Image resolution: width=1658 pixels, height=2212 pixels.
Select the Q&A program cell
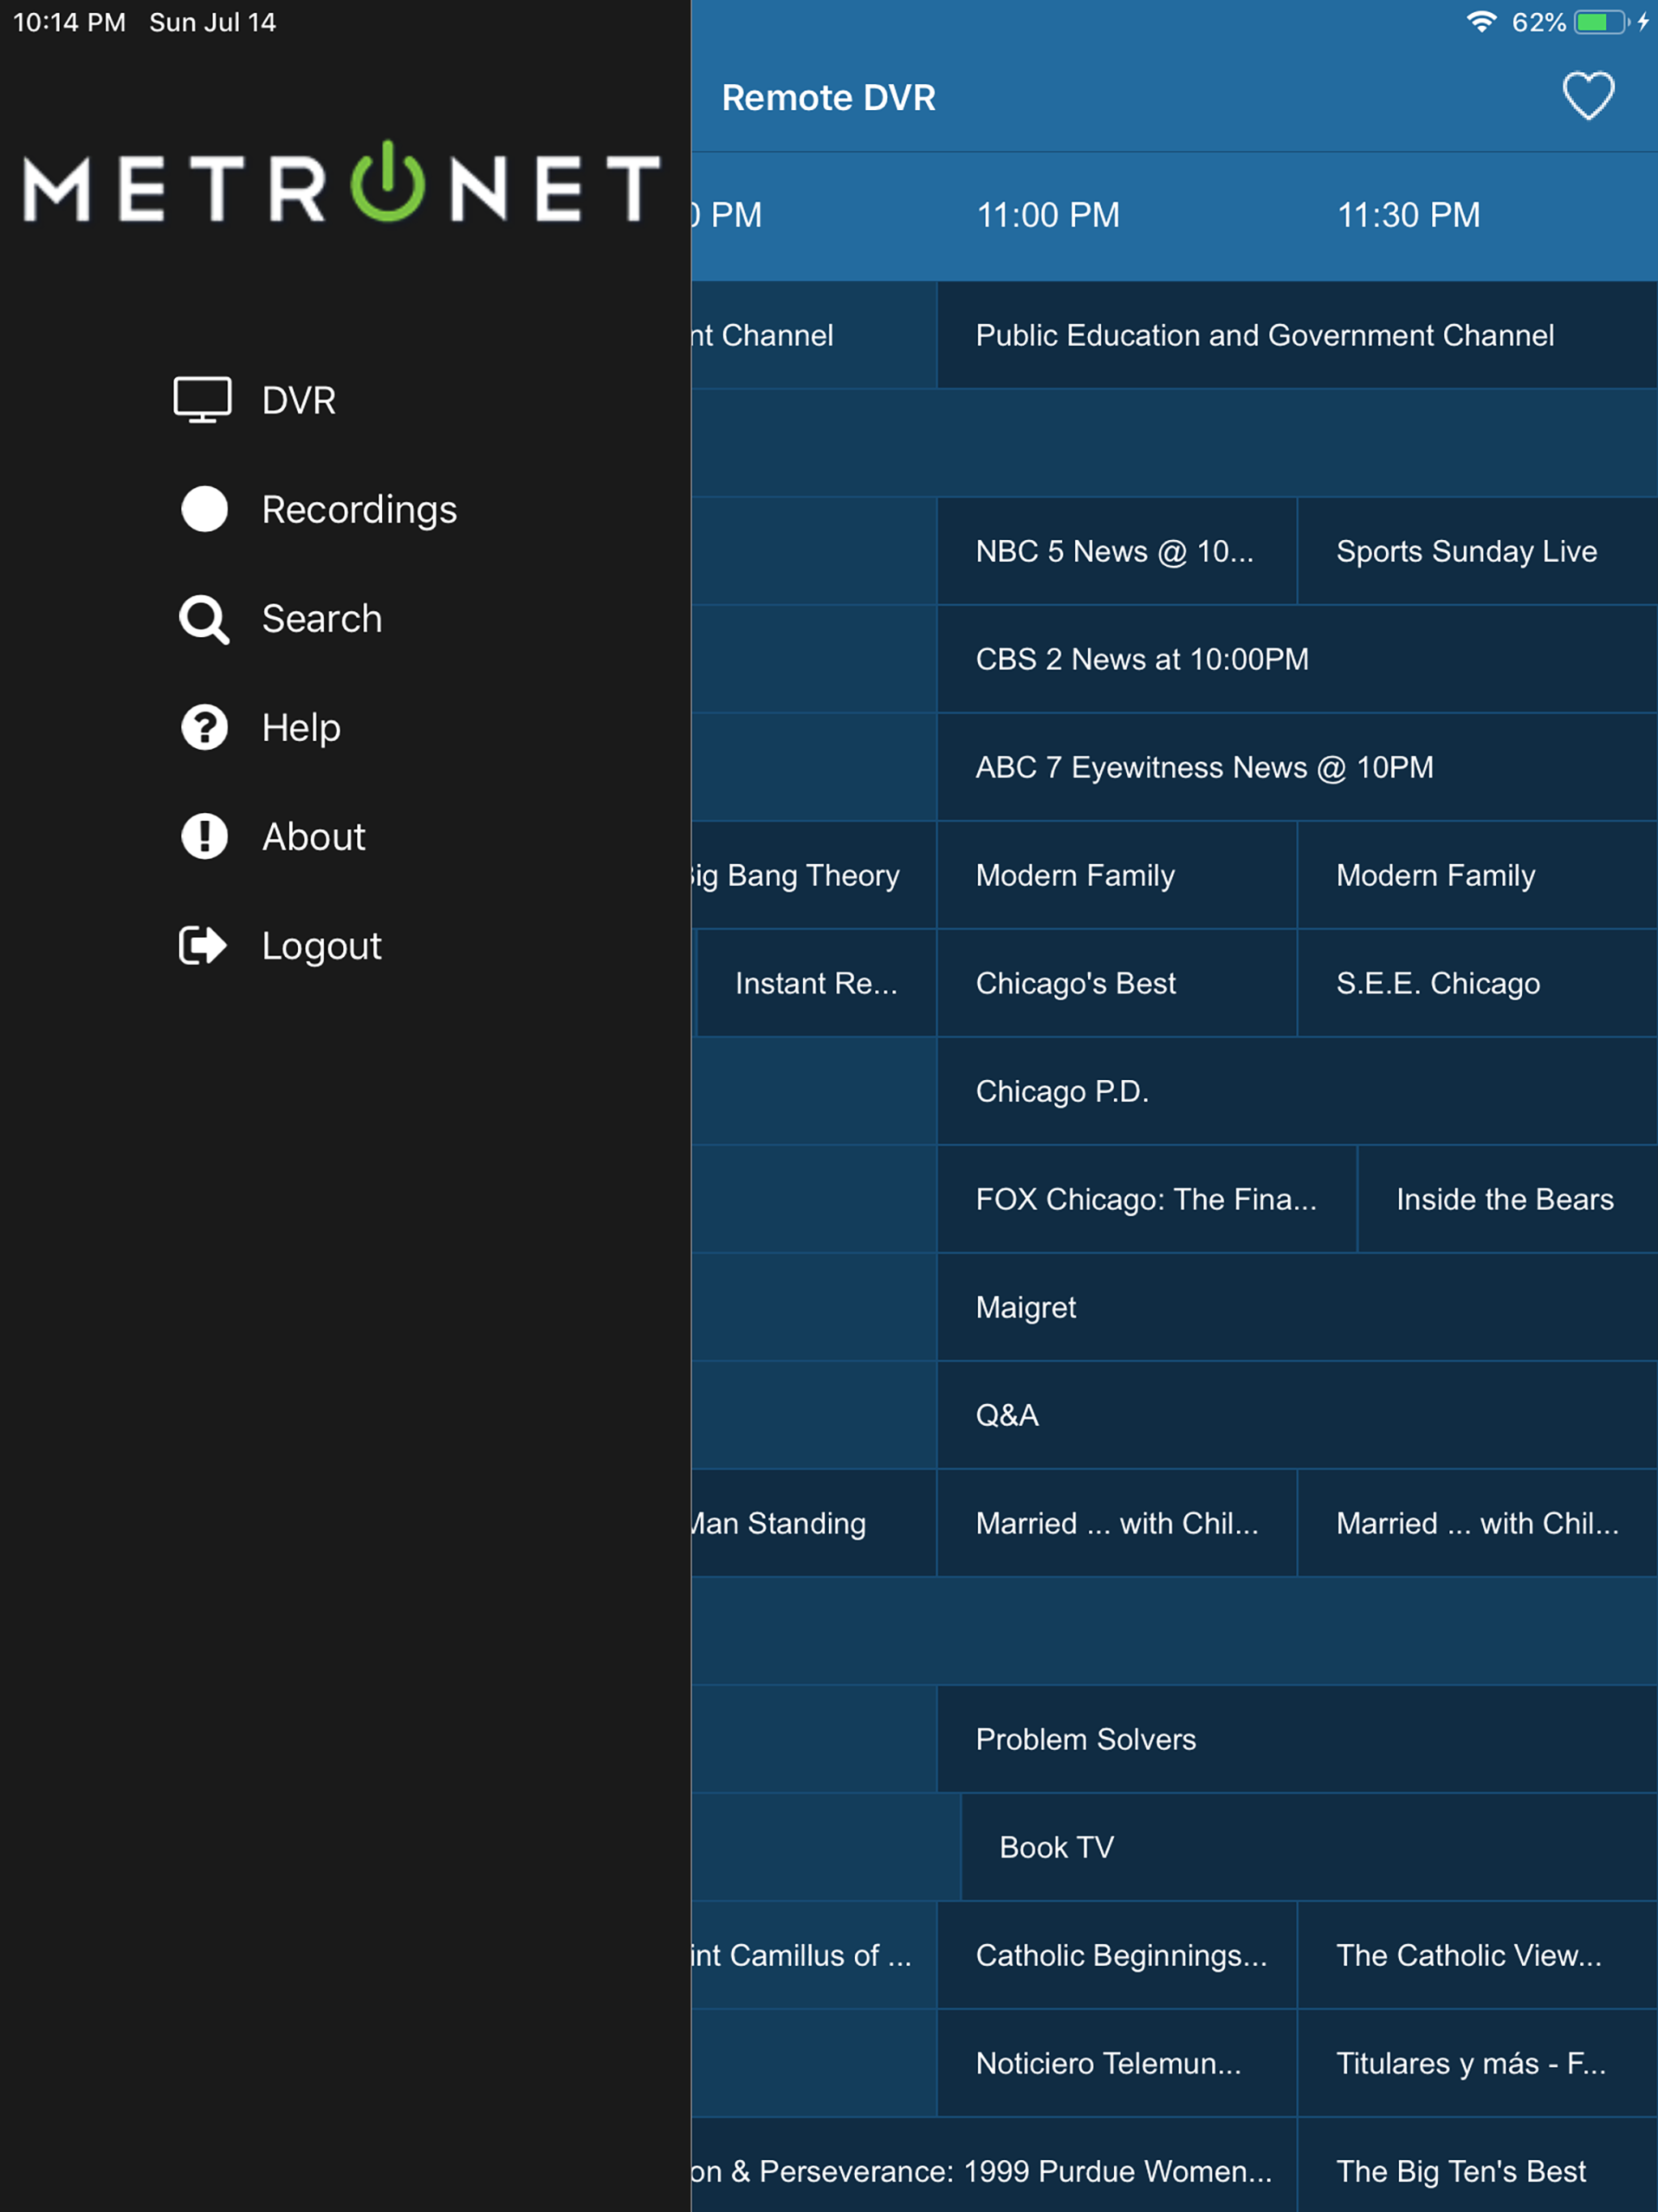click(x=1007, y=1415)
